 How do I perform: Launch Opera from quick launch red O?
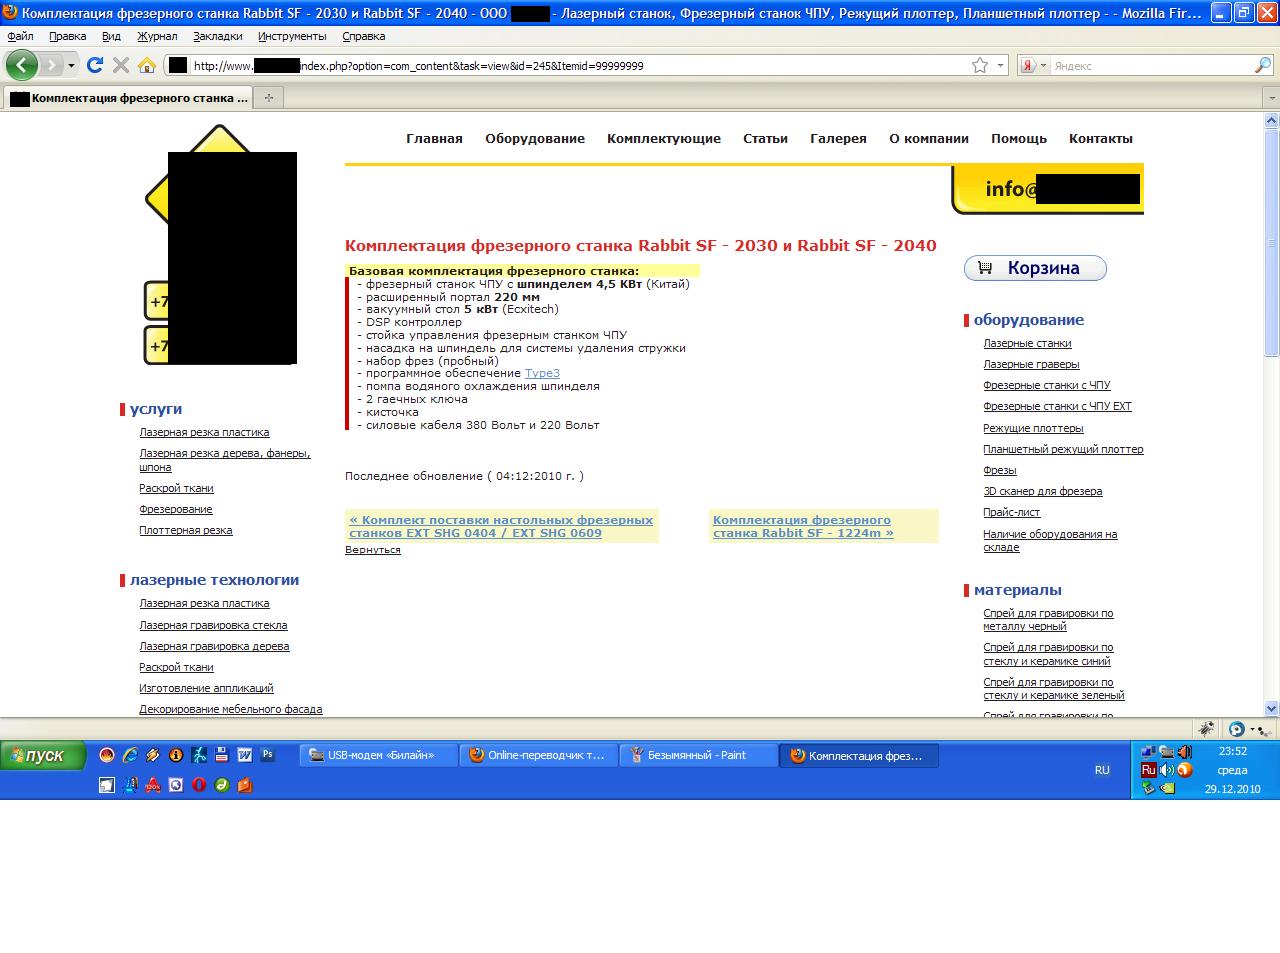(199, 785)
